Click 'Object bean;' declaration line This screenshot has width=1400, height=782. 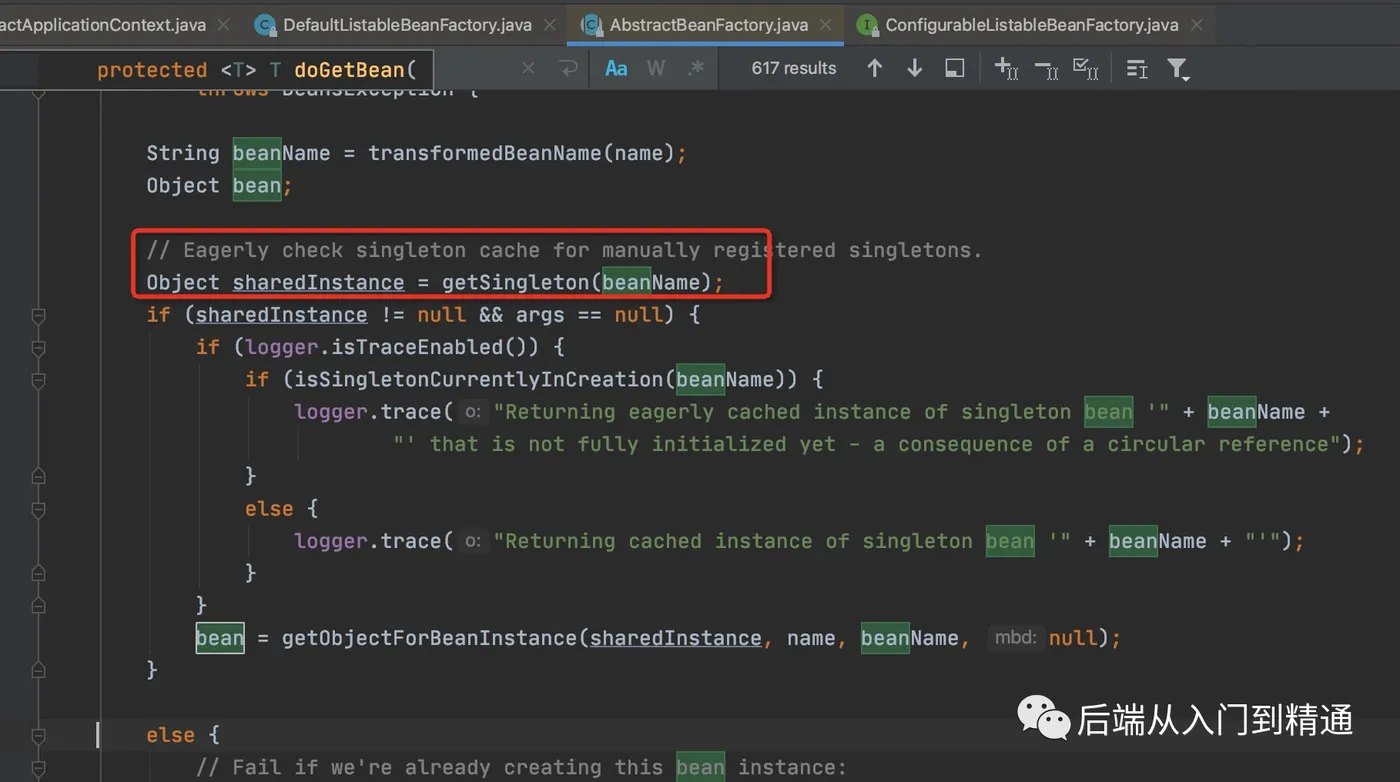[219, 185]
